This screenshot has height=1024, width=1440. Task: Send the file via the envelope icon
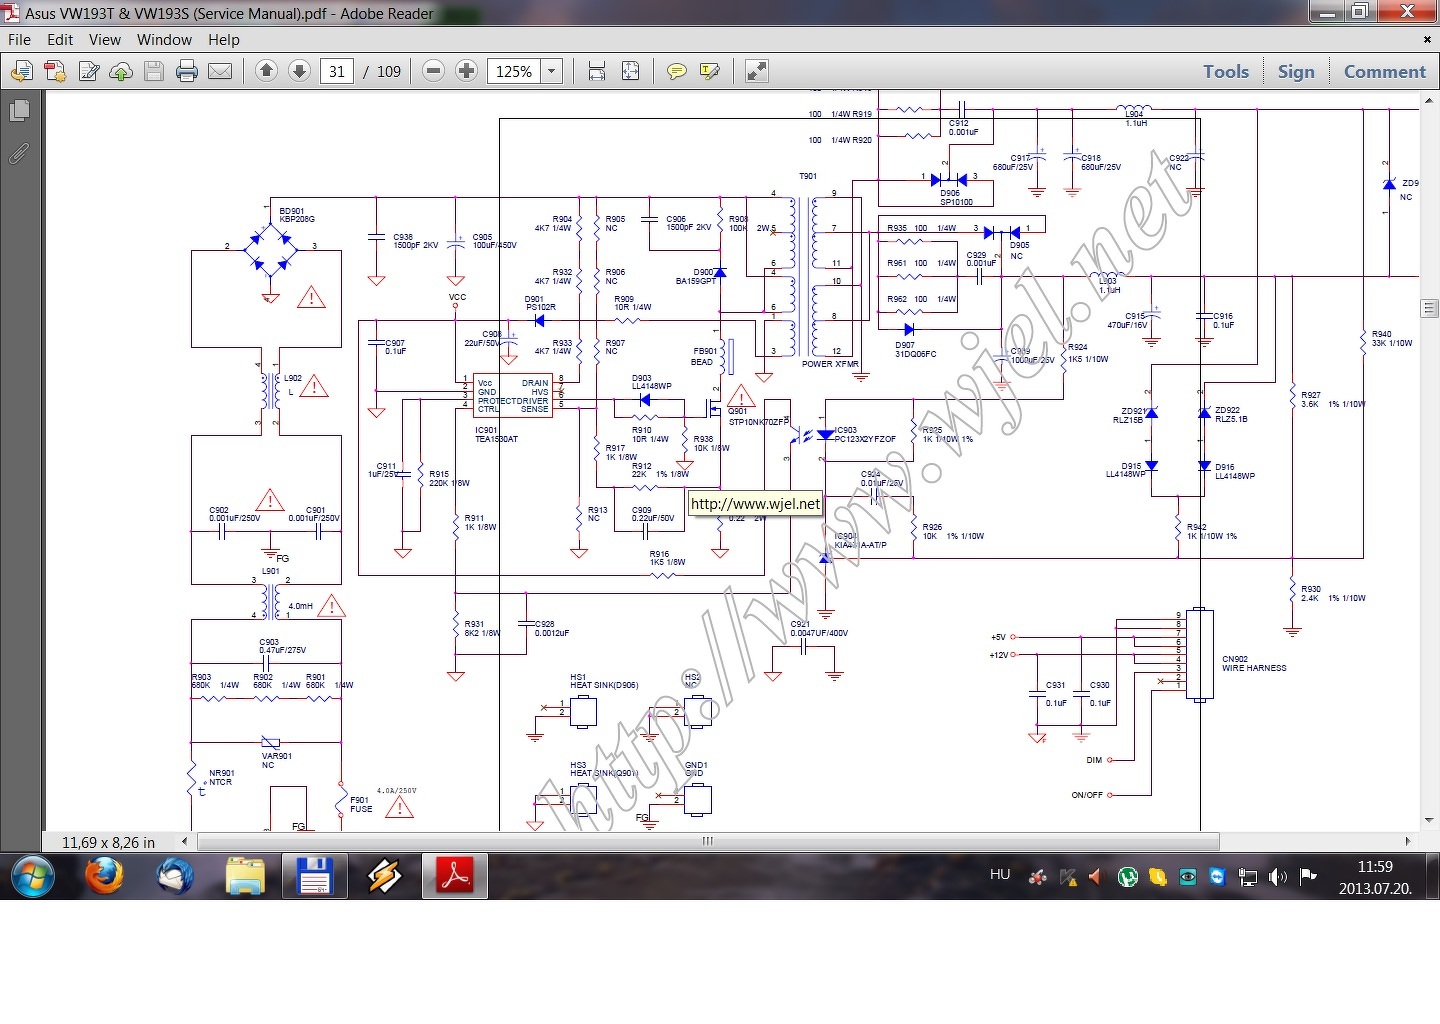(220, 71)
